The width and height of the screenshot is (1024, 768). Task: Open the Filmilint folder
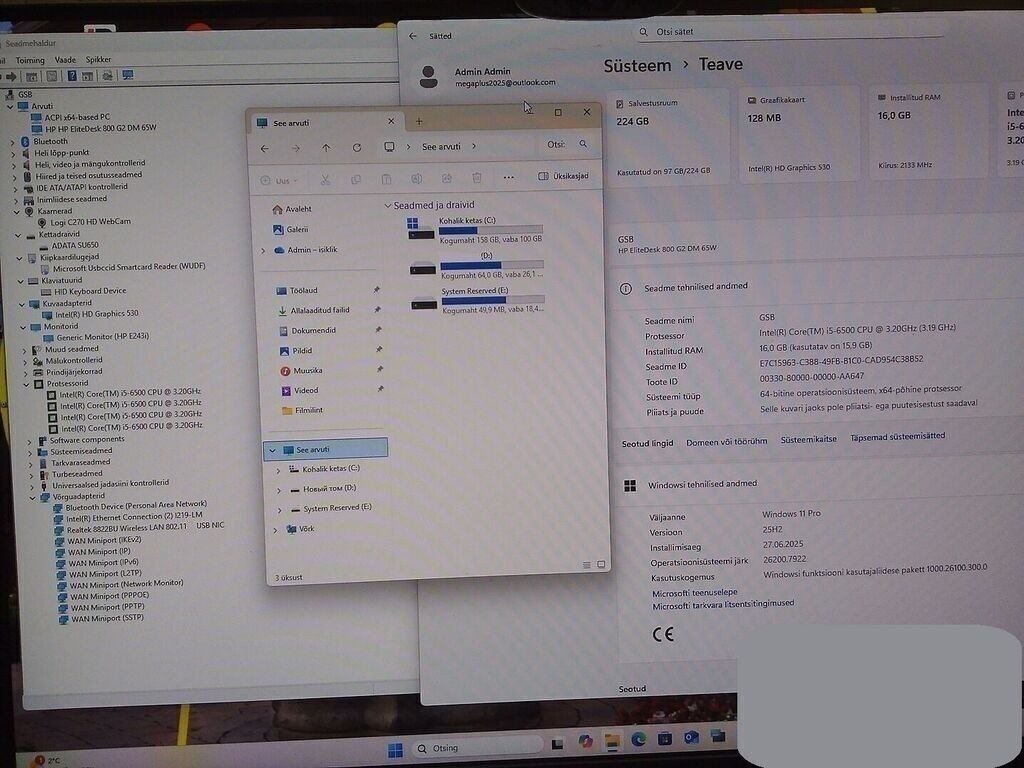click(x=302, y=410)
